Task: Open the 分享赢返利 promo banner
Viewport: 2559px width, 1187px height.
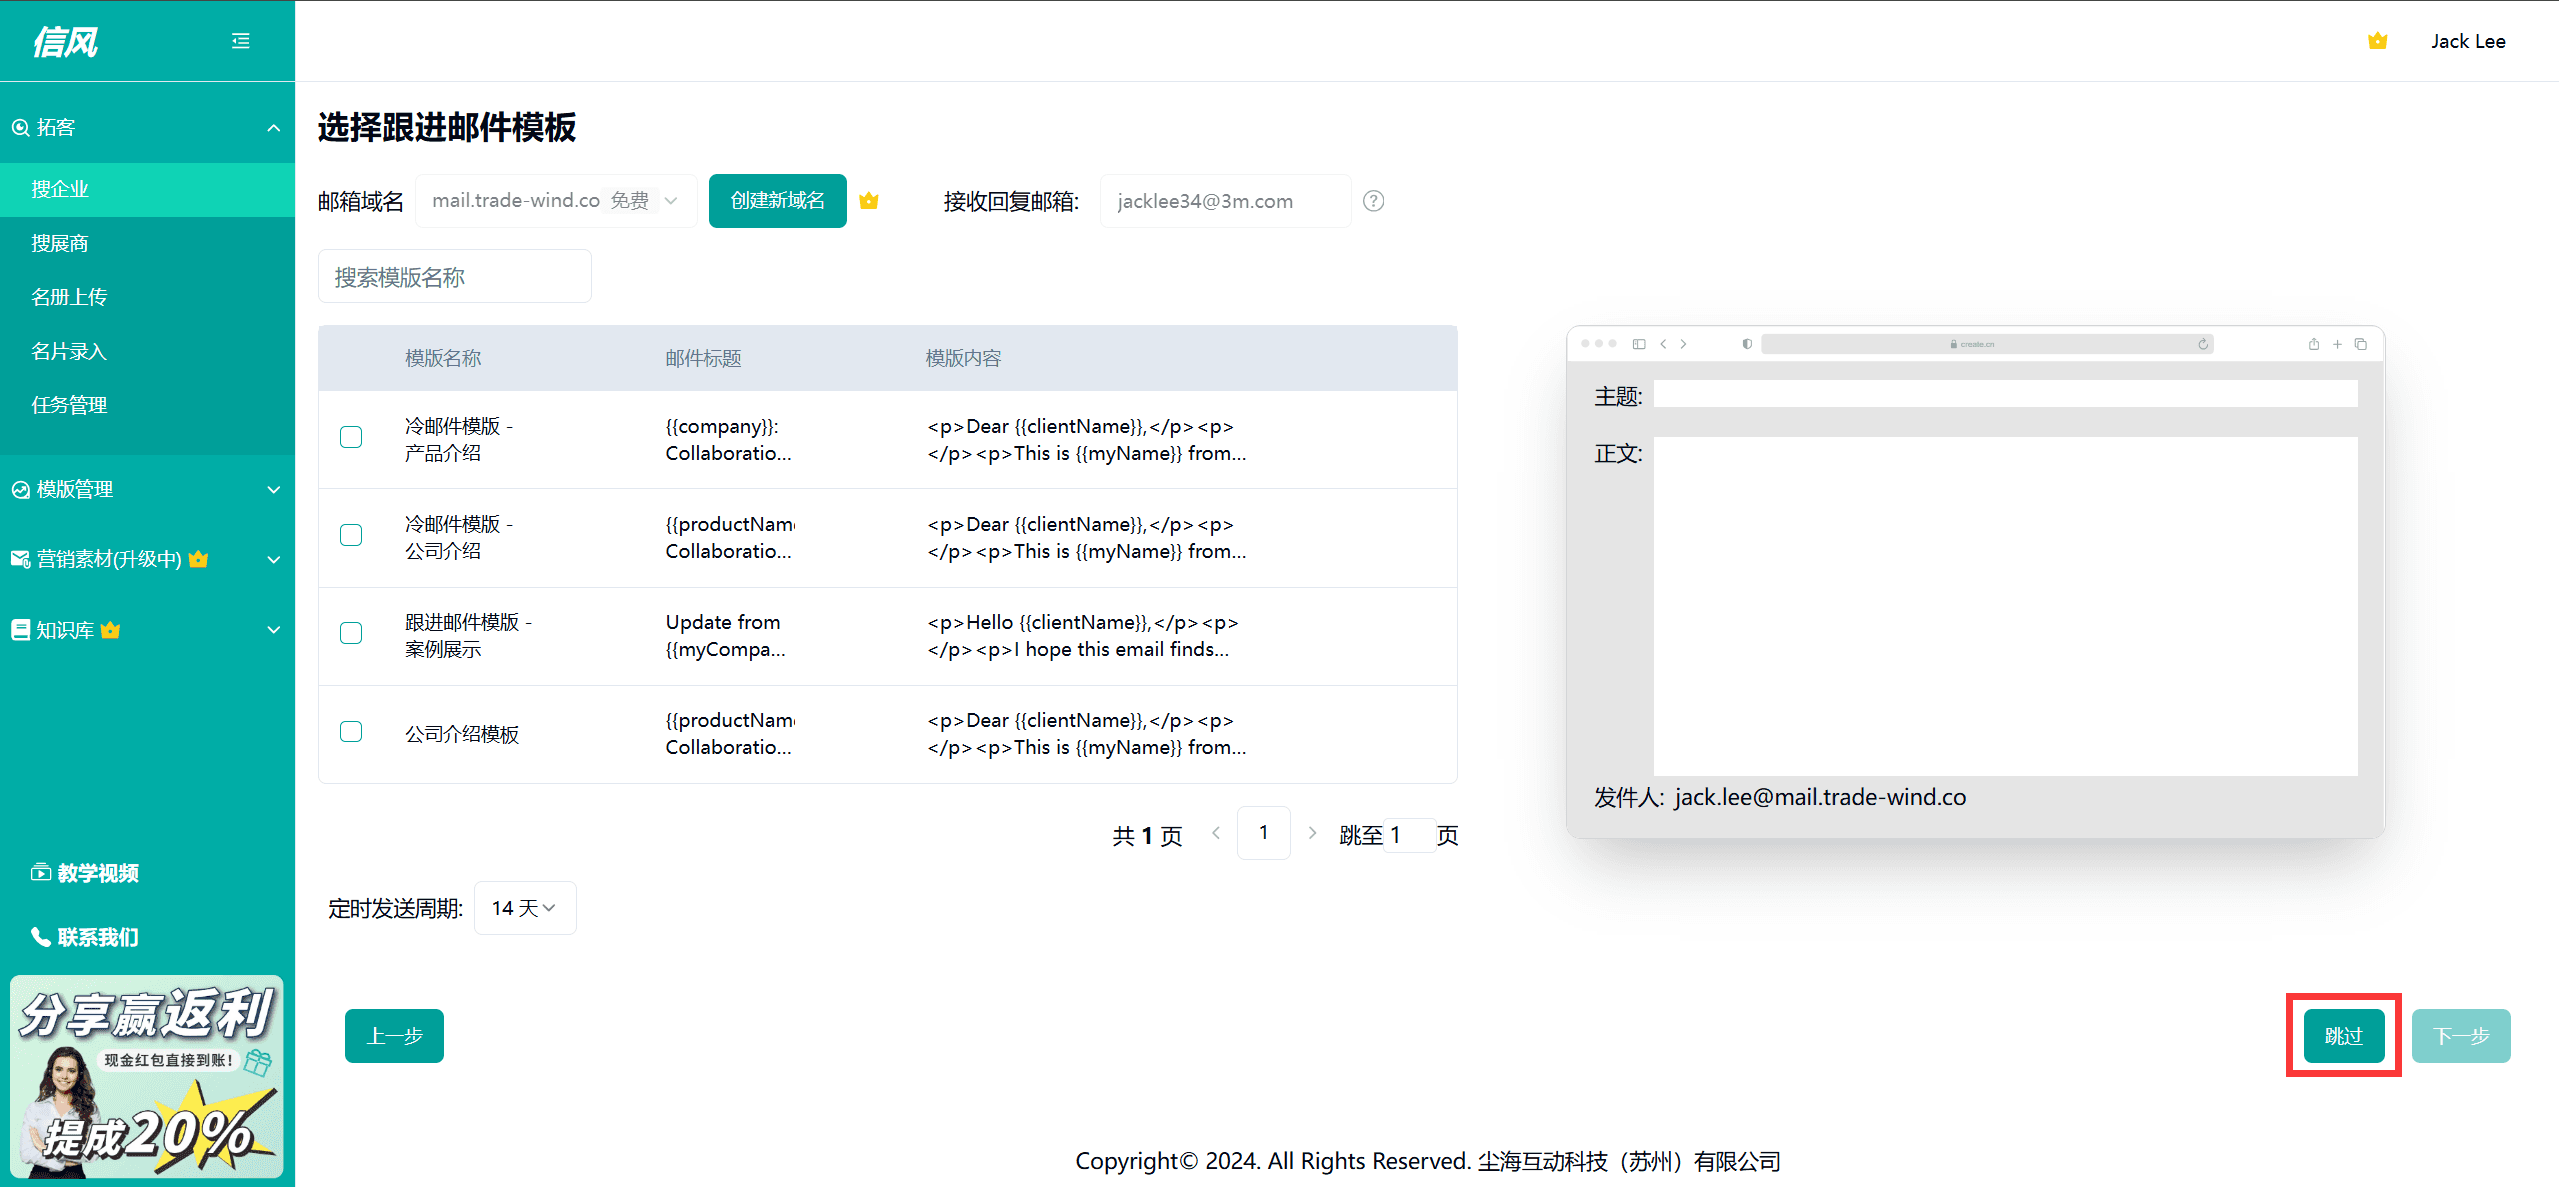Action: point(147,1077)
